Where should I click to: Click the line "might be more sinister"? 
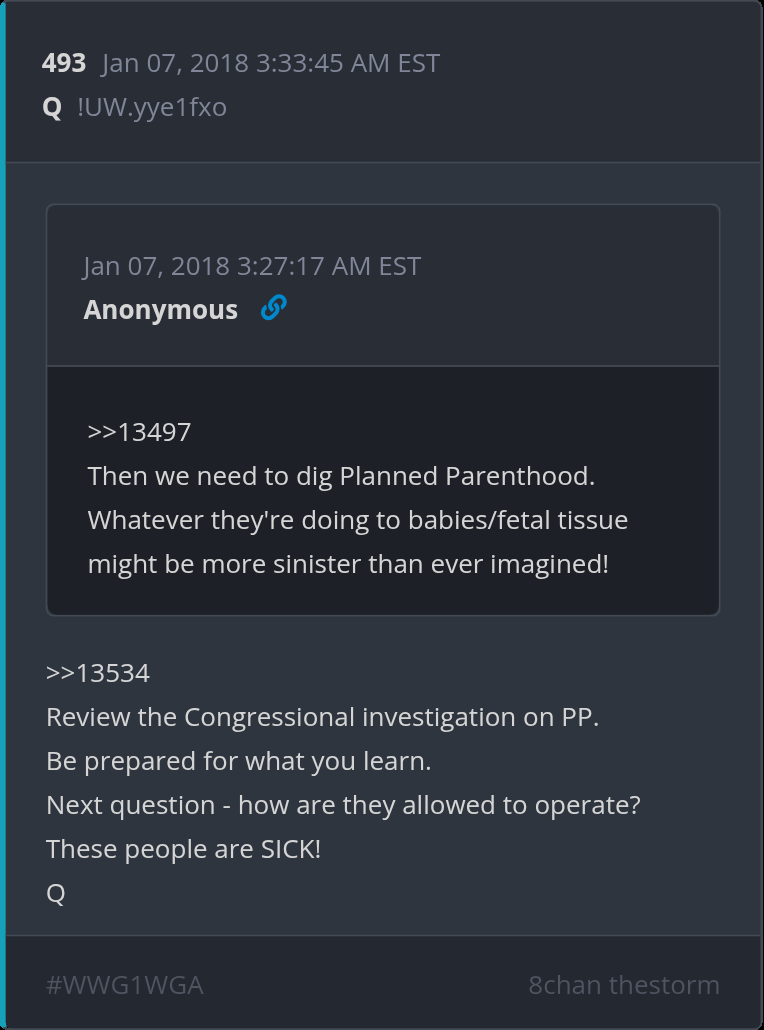pos(348,564)
